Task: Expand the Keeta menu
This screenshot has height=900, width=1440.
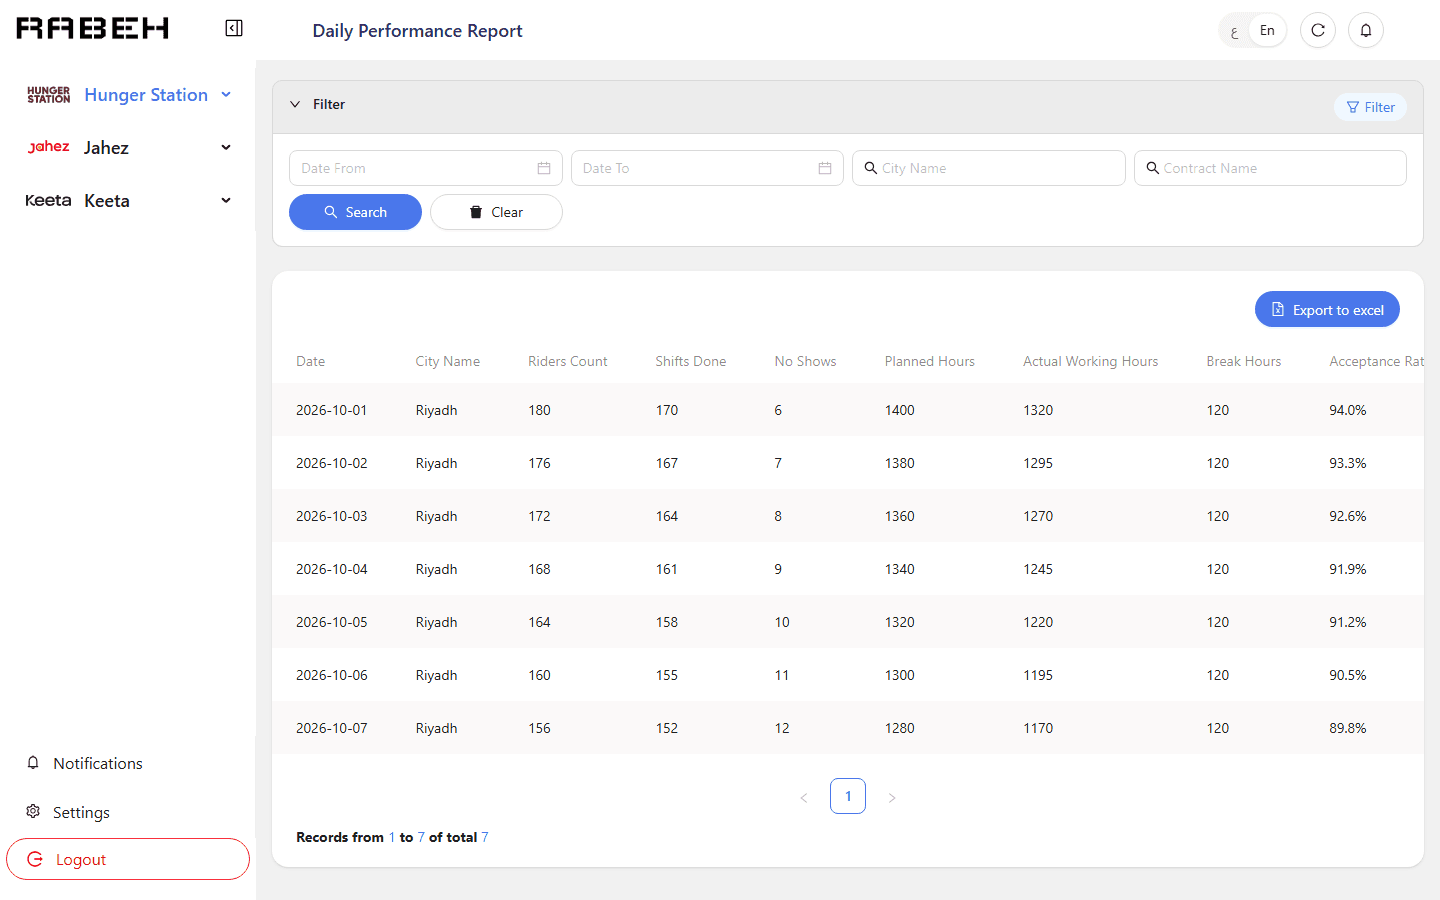Action: coord(226,200)
